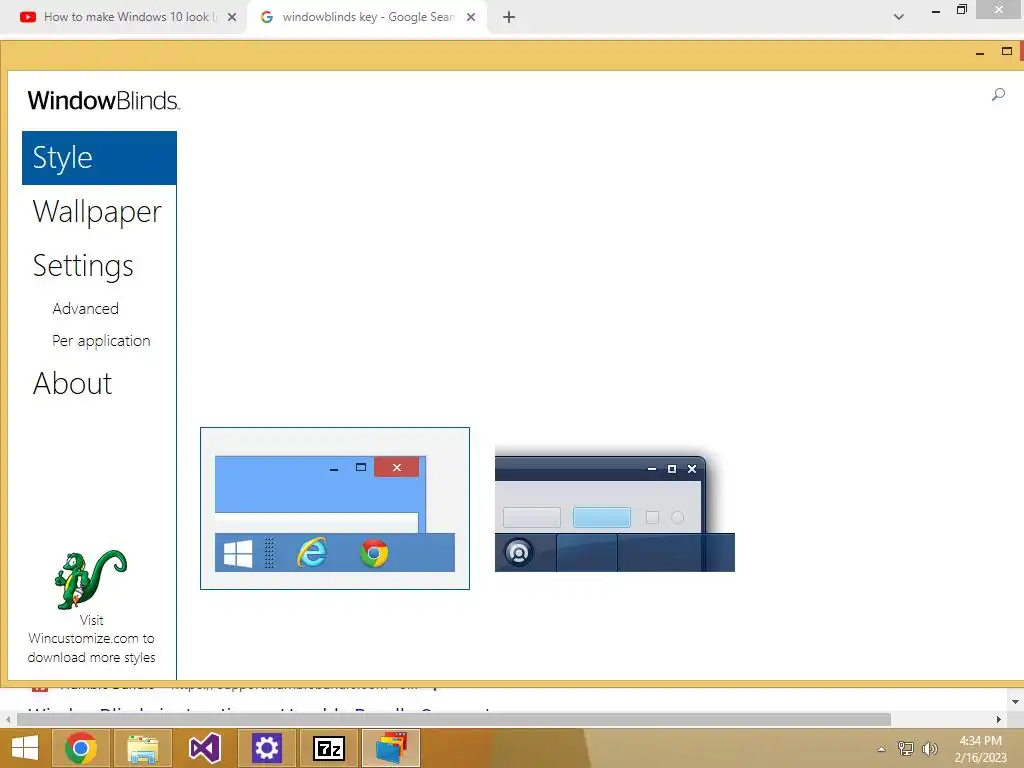Open File Explorer from the taskbar
Viewport: 1024px width, 768px height.
click(142, 748)
